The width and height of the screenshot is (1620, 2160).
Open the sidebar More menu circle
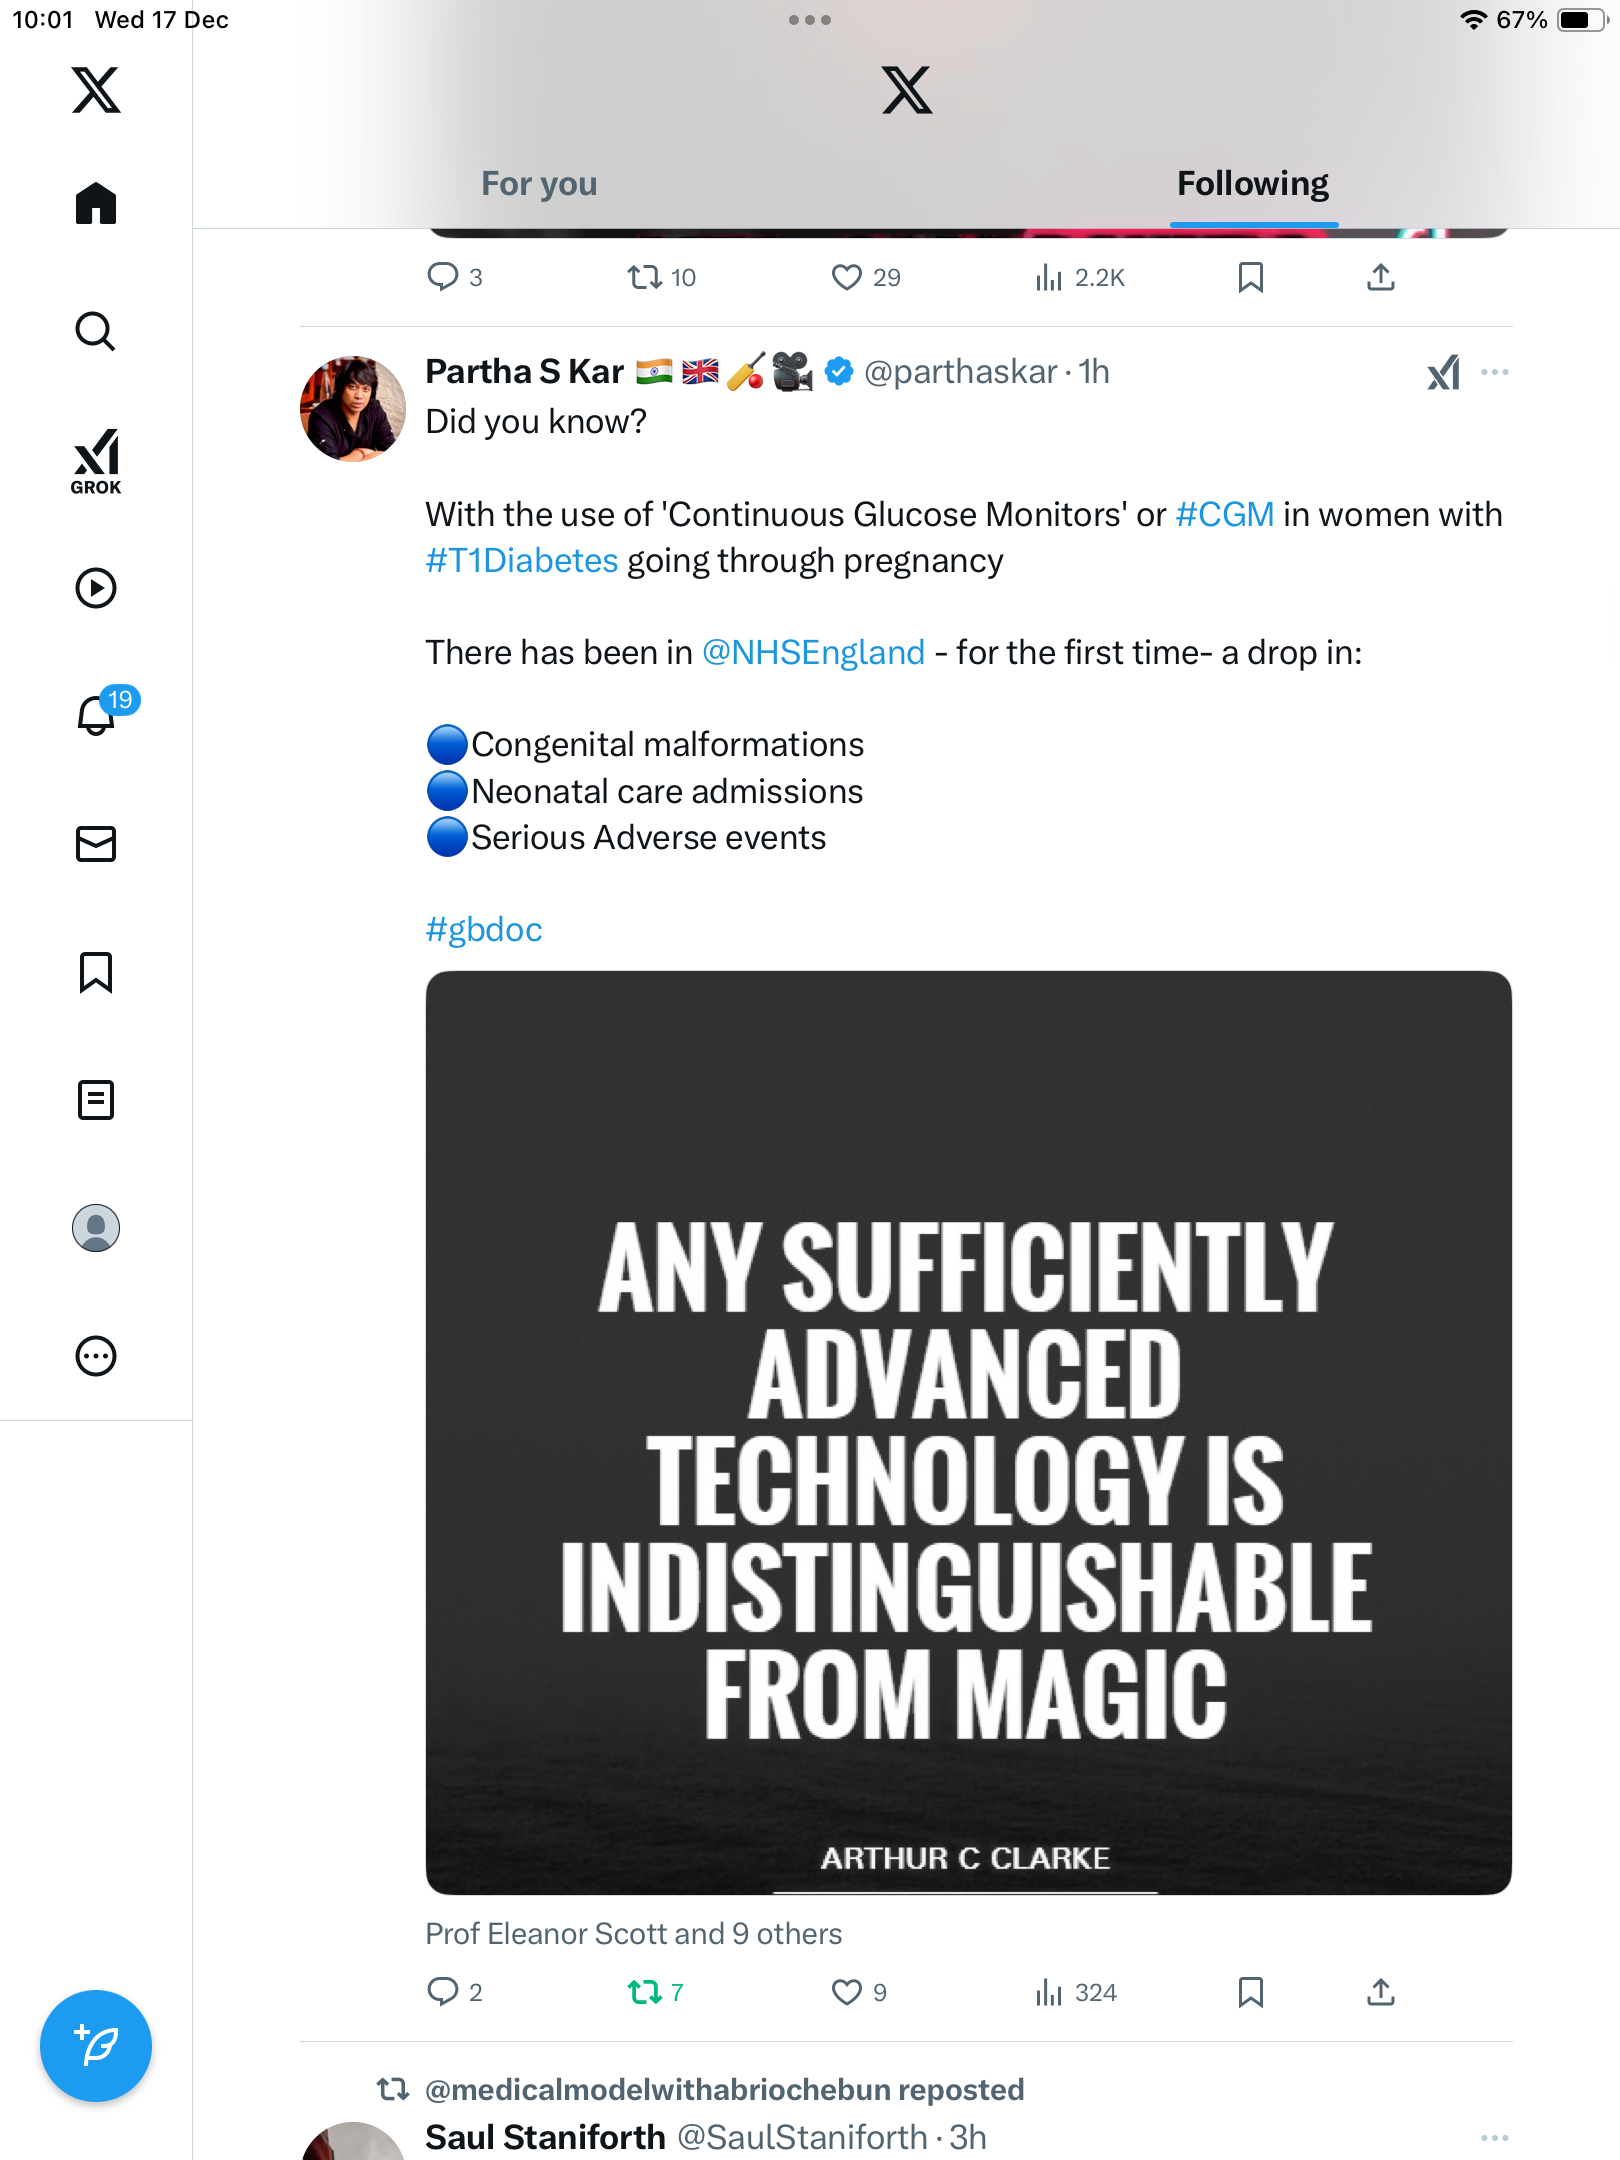pos(96,1356)
